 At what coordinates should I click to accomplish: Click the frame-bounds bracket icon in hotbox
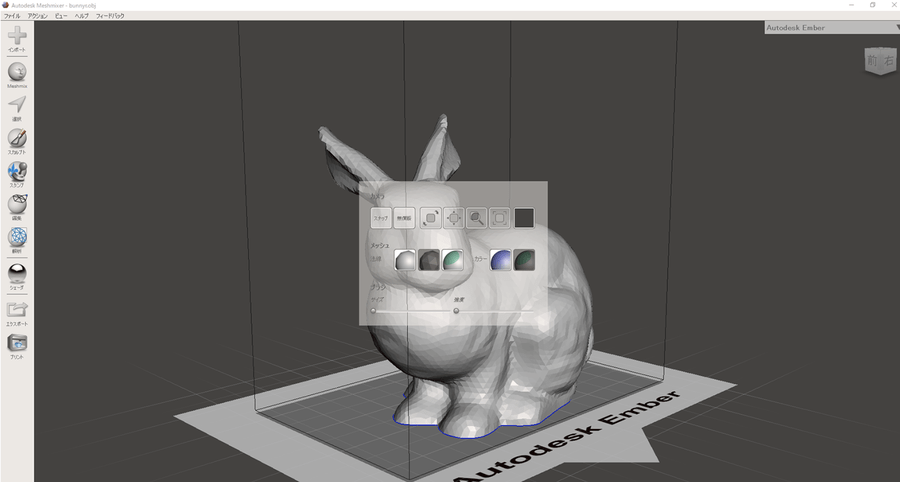(x=500, y=218)
